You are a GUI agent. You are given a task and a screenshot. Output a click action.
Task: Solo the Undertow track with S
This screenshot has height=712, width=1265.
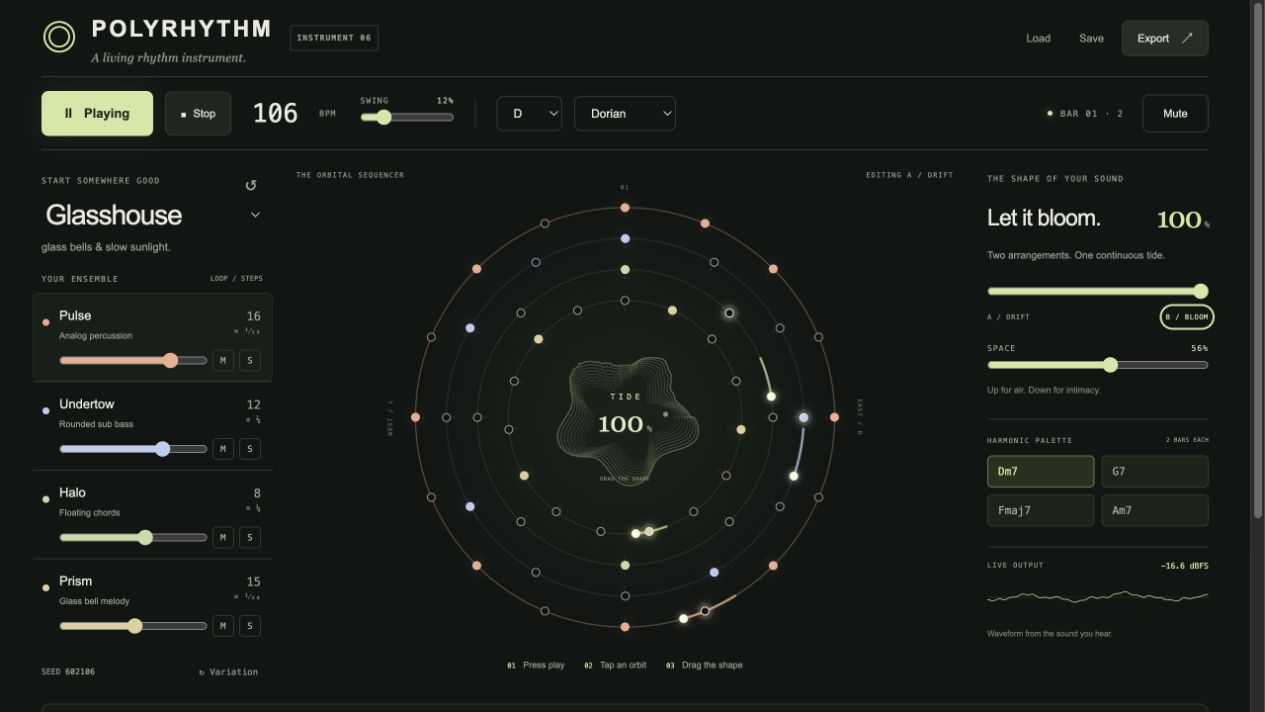250,449
